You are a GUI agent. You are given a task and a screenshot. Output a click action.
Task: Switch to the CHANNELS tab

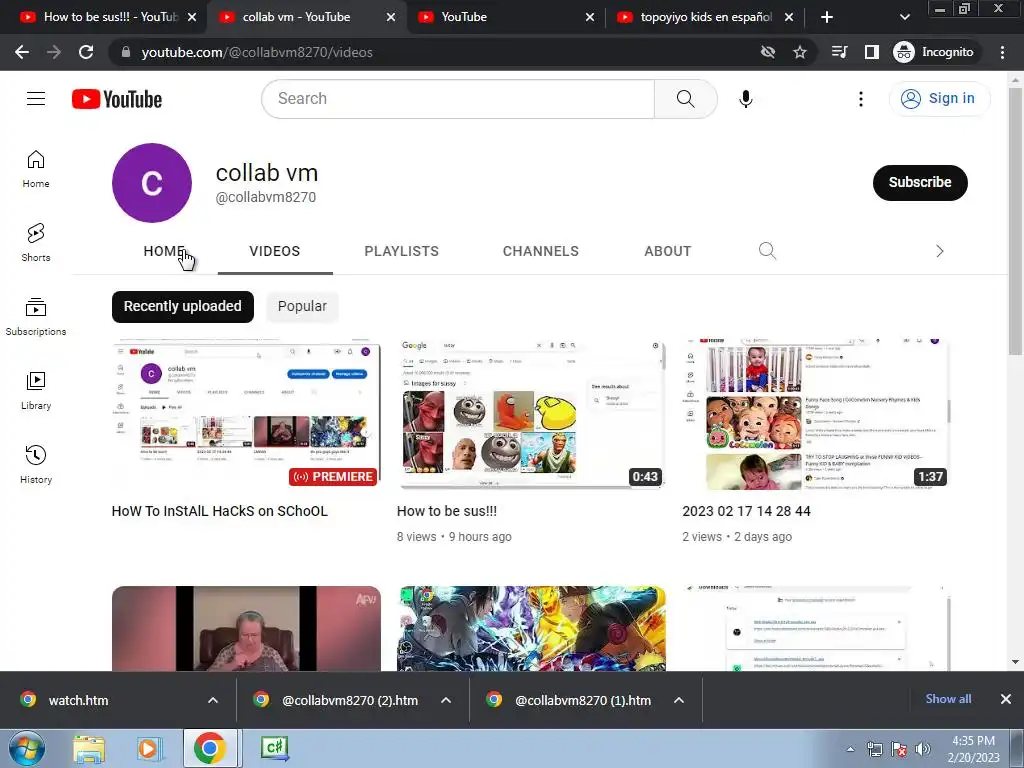pos(541,251)
